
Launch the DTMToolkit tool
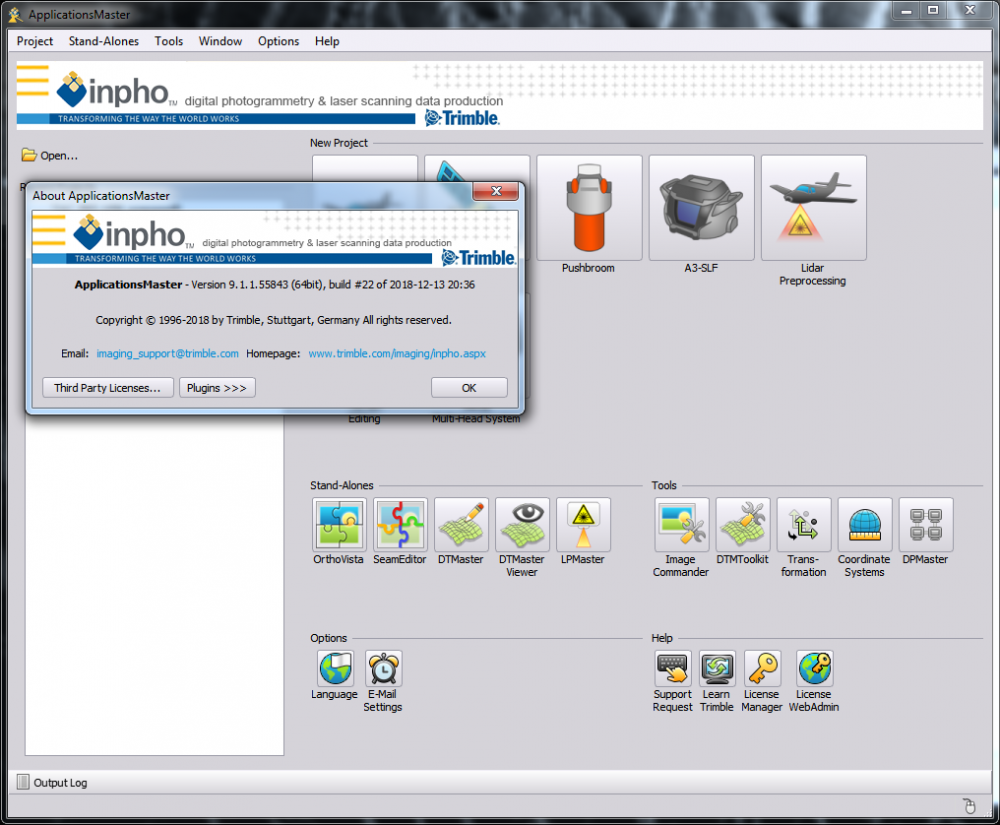(x=742, y=524)
